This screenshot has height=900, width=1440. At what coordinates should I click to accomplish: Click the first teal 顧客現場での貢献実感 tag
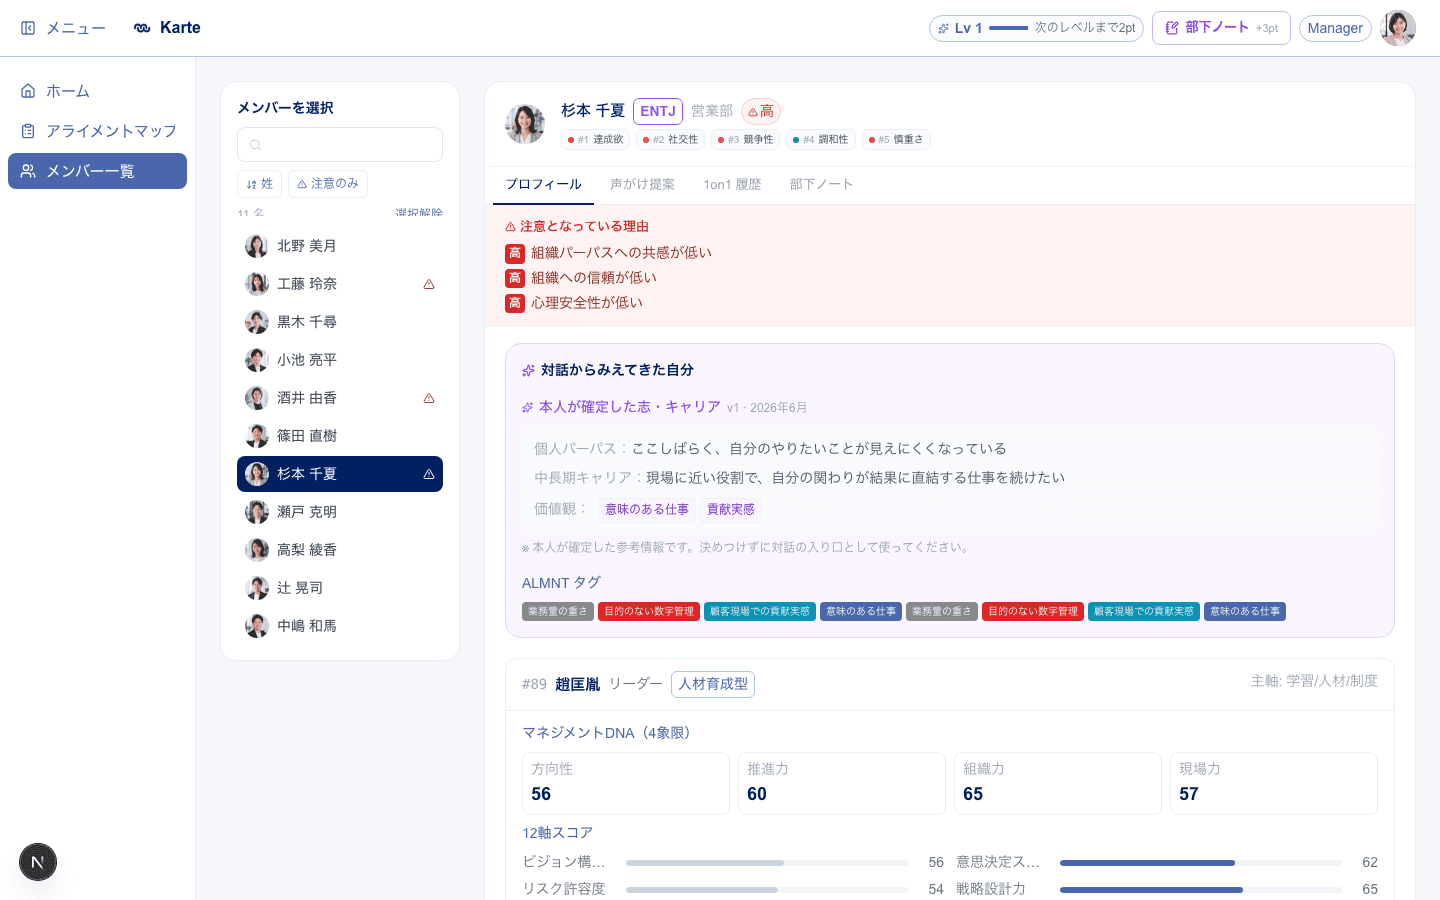pos(760,611)
